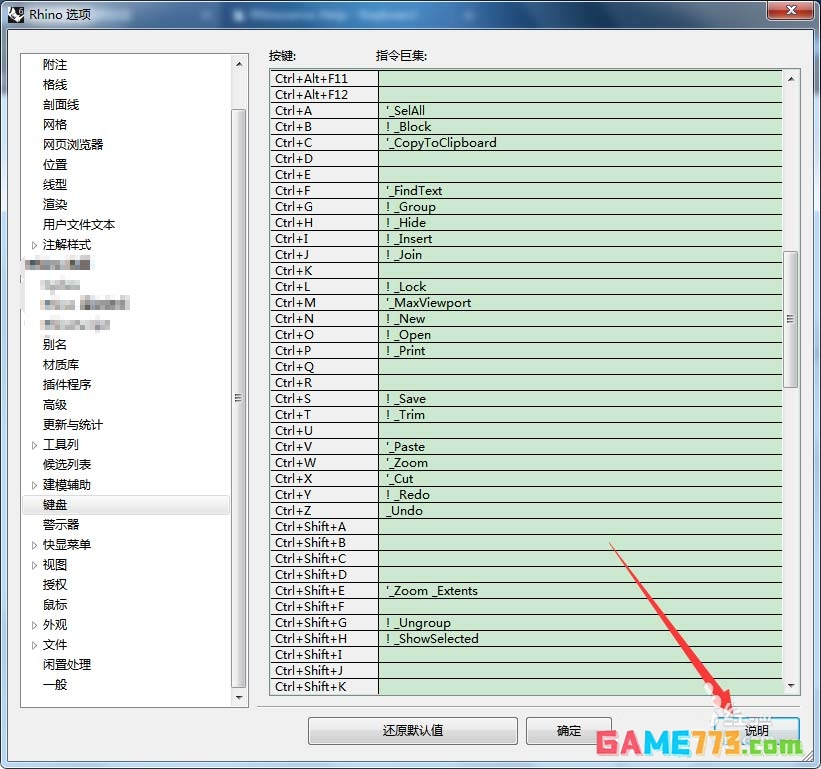Select 用户文件文本 in the tree

79,225
